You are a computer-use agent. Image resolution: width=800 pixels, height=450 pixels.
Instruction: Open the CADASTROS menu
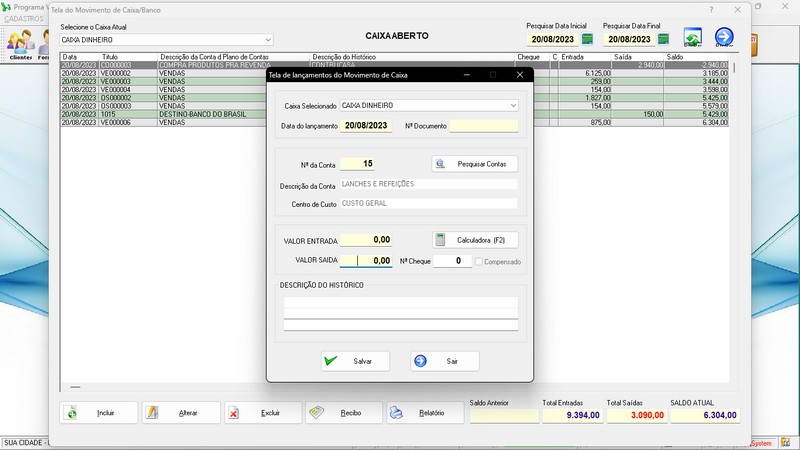coord(24,18)
